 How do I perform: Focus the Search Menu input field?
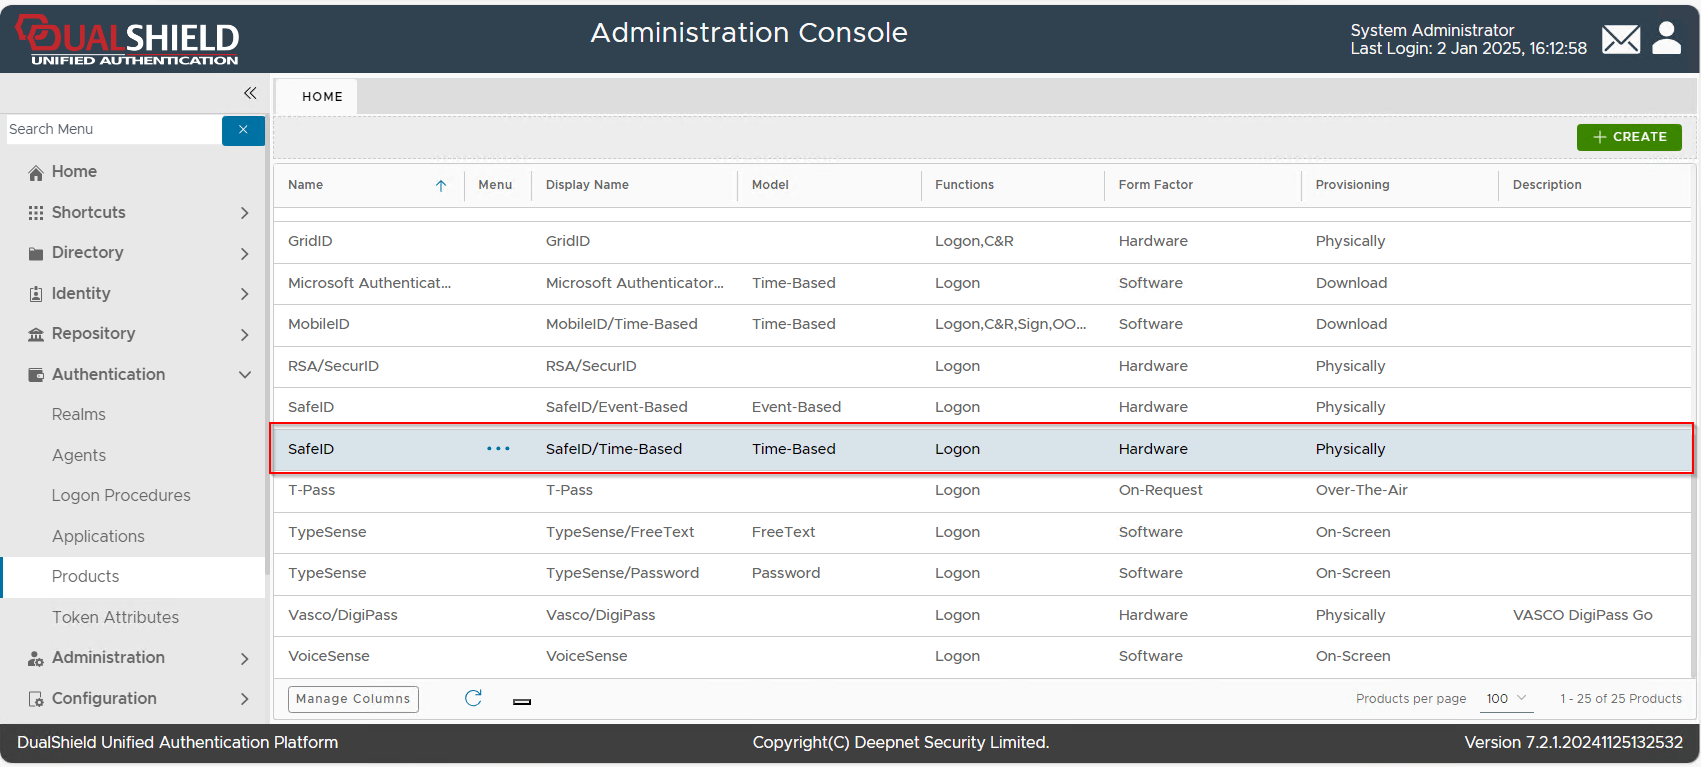tap(112, 130)
